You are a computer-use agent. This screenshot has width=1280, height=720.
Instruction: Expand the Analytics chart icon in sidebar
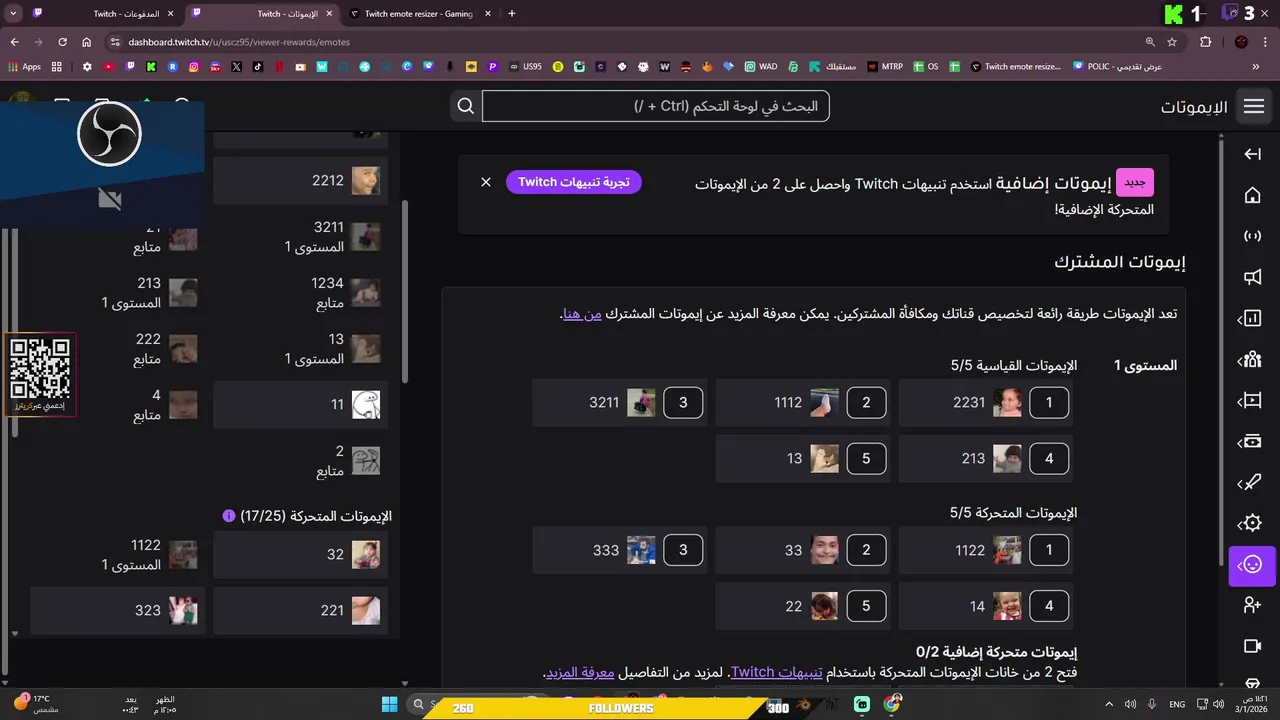coord(1250,319)
